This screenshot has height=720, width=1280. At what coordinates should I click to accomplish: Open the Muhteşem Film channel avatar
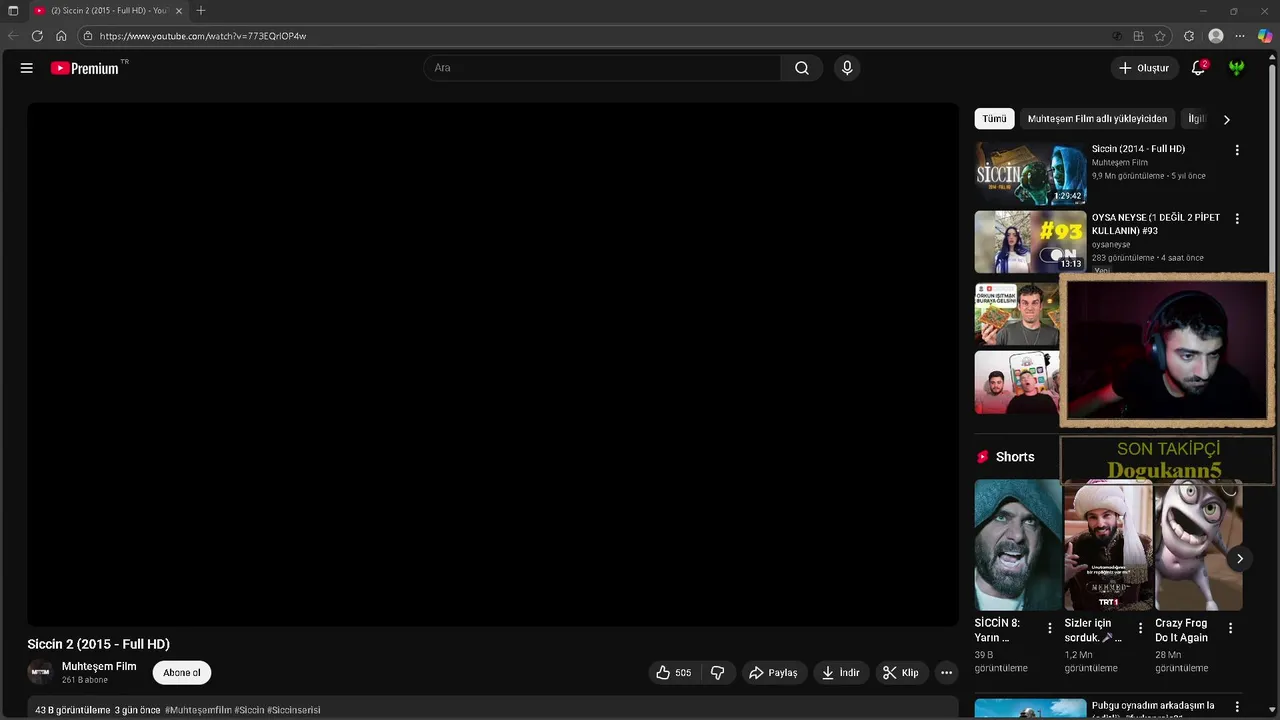(x=40, y=673)
